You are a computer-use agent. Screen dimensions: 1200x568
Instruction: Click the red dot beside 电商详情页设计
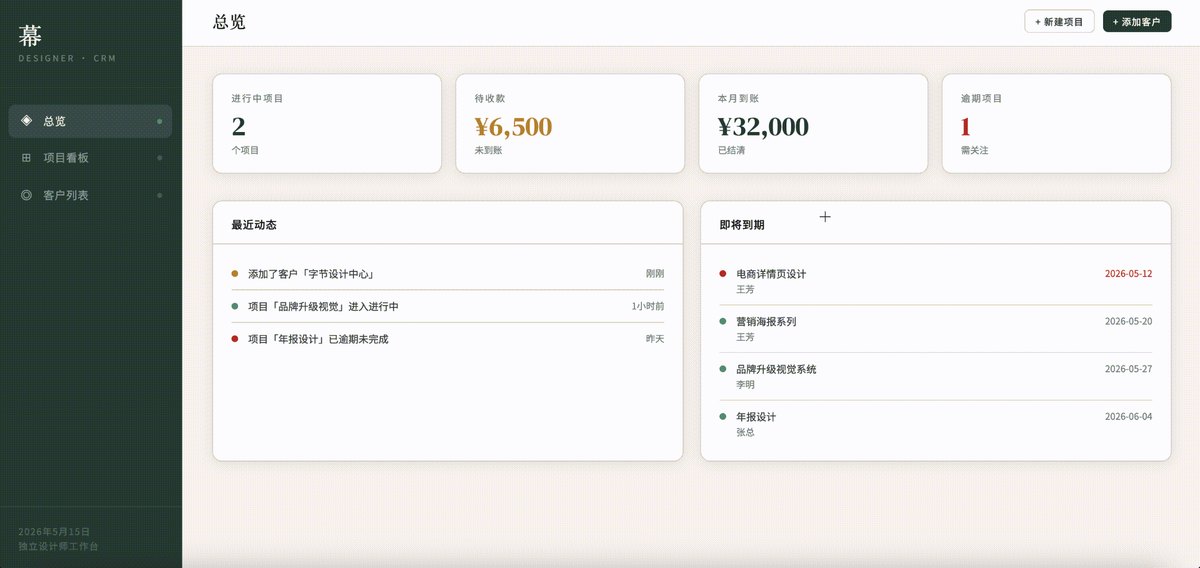(x=722, y=273)
